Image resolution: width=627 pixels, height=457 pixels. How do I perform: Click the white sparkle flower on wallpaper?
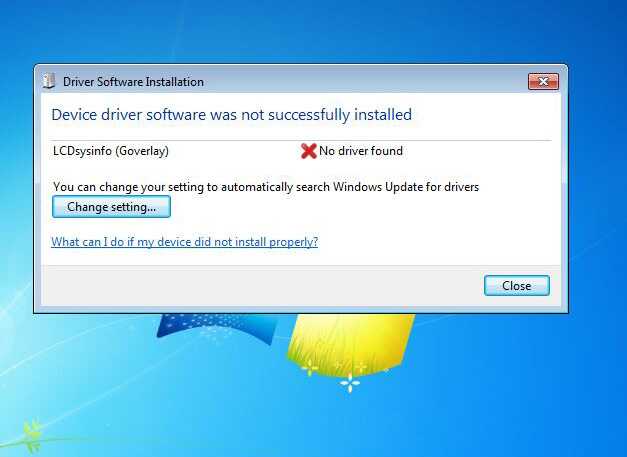tap(350, 383)
